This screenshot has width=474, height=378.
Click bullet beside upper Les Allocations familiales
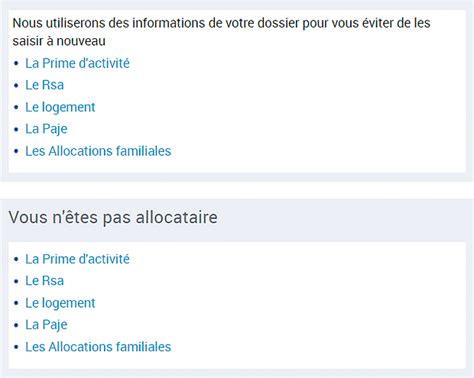(x=16, y=151)
